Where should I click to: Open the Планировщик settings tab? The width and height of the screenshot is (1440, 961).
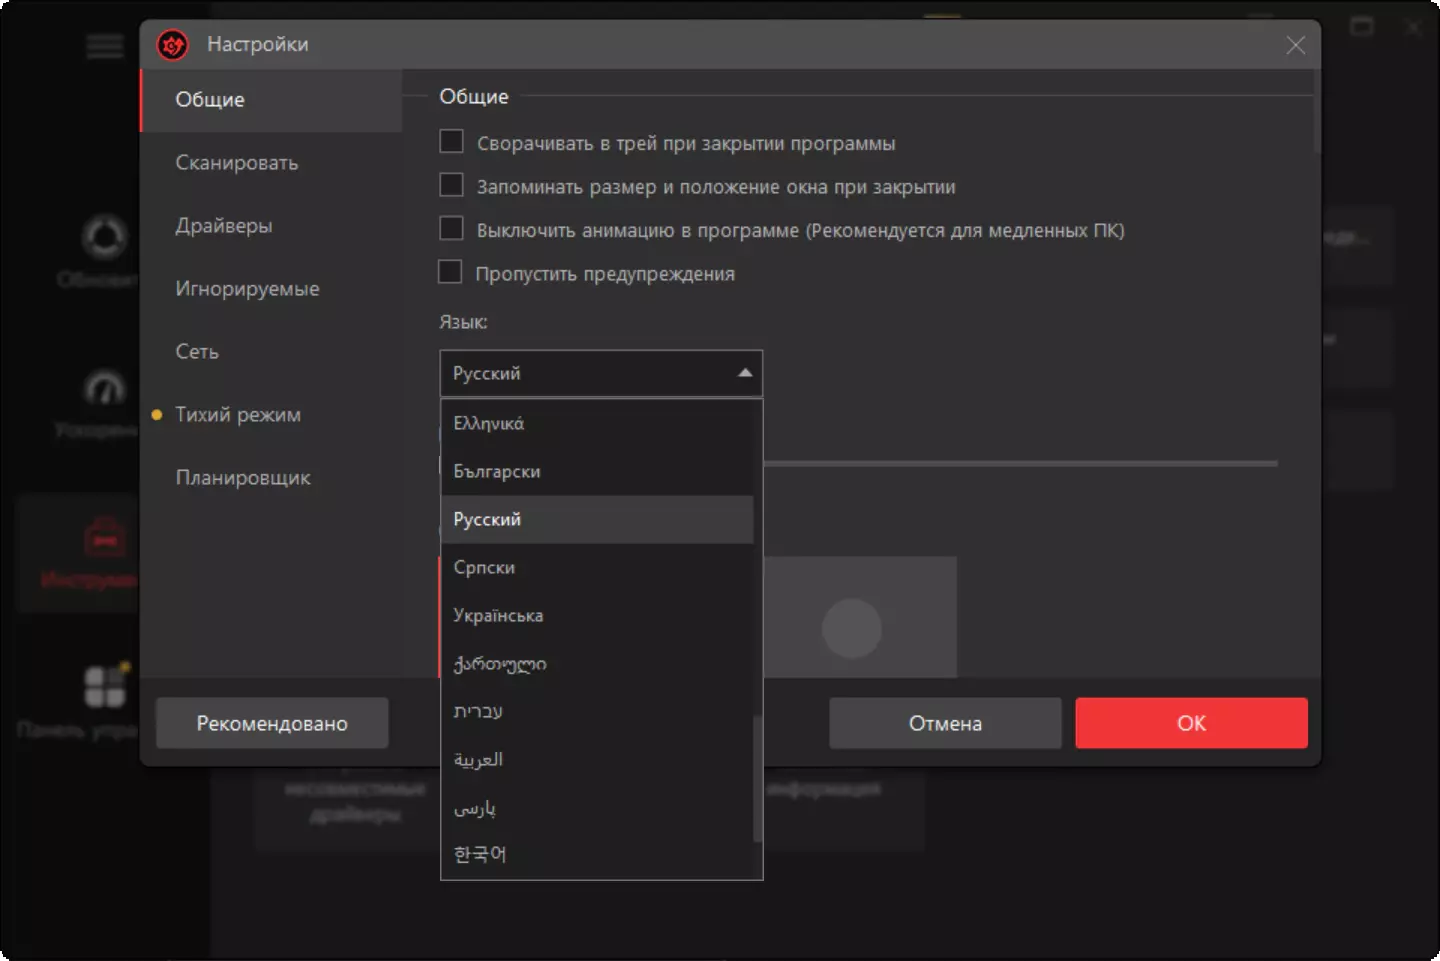(243, 477)
